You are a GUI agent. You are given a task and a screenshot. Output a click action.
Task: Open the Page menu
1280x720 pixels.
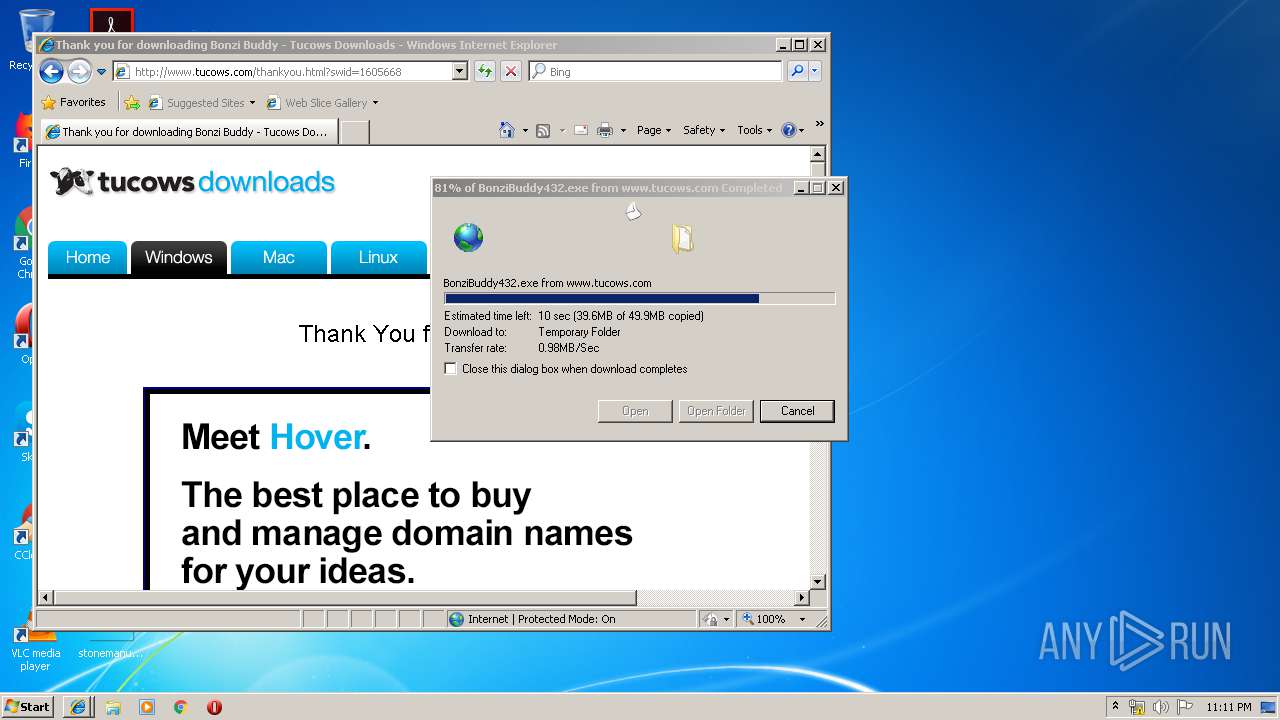tap(654, 130)
